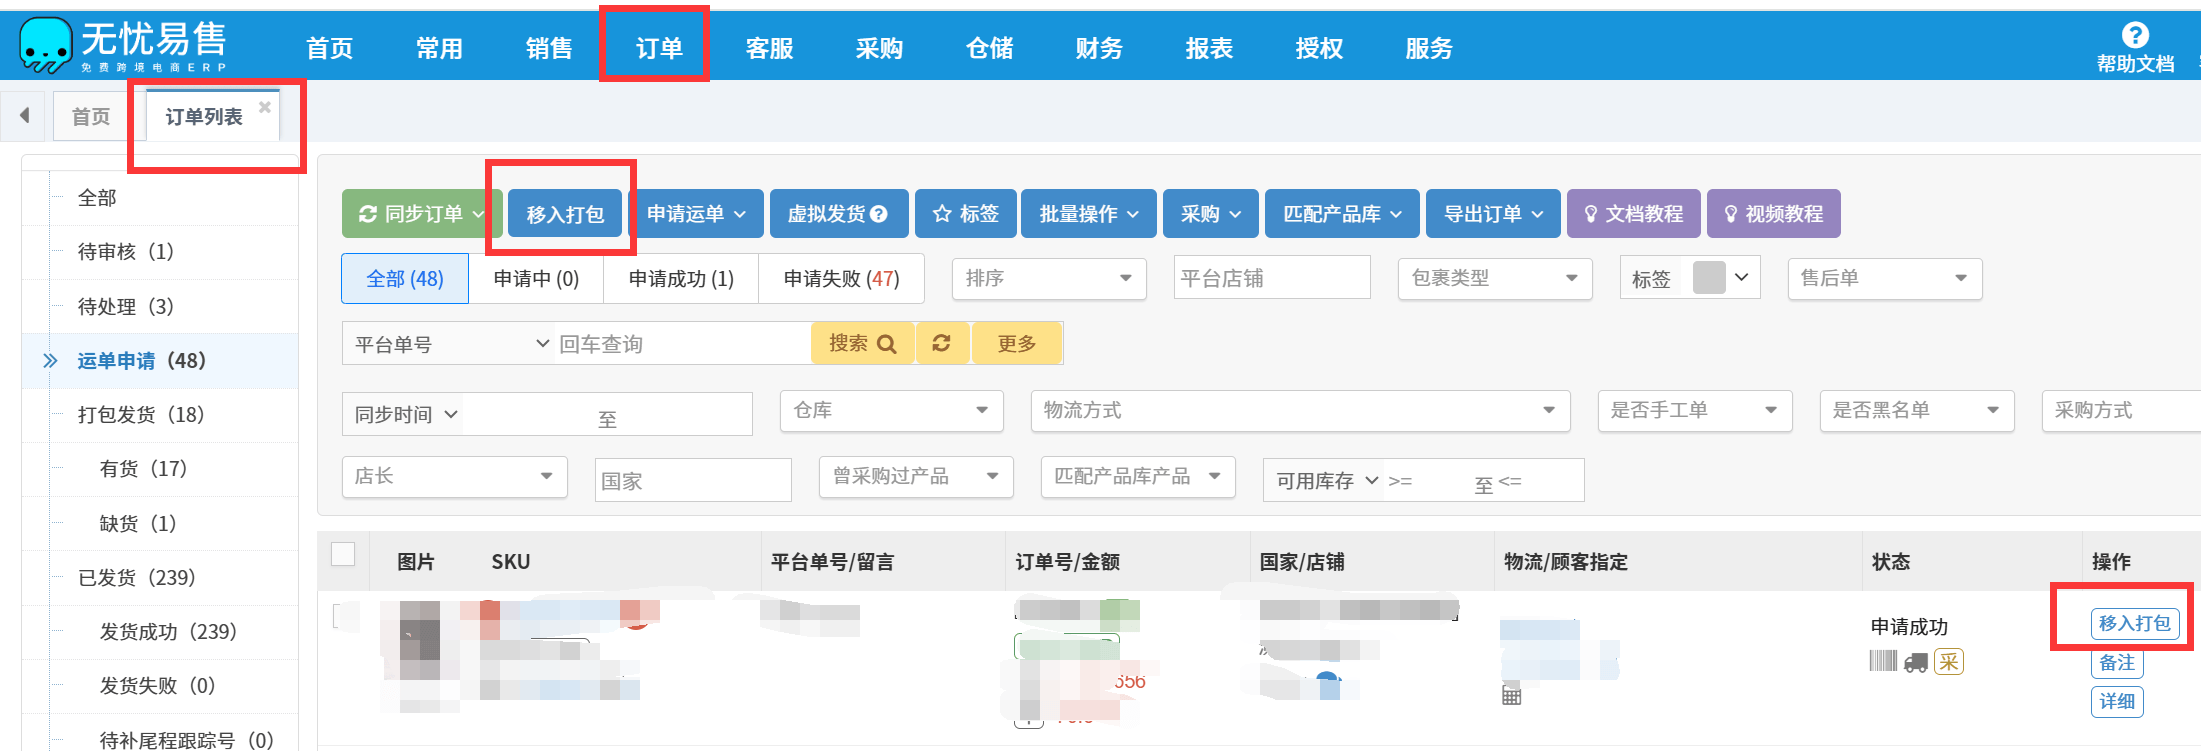Click the 备注 row button
This screenshot has width=2201, height=751.
(x=2116, y=662)
